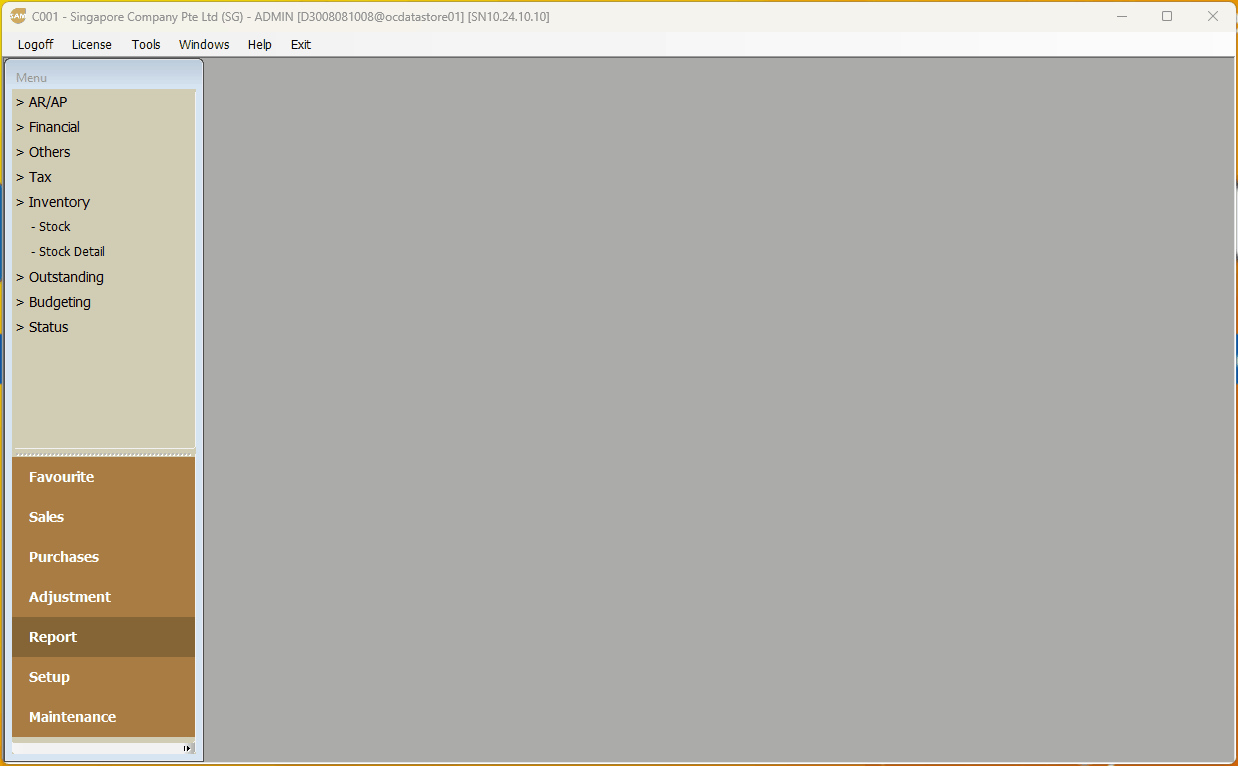This screenshot has height=766, width=1238.
Task: Expand the AR/AP report group
Action: [42, 102]
